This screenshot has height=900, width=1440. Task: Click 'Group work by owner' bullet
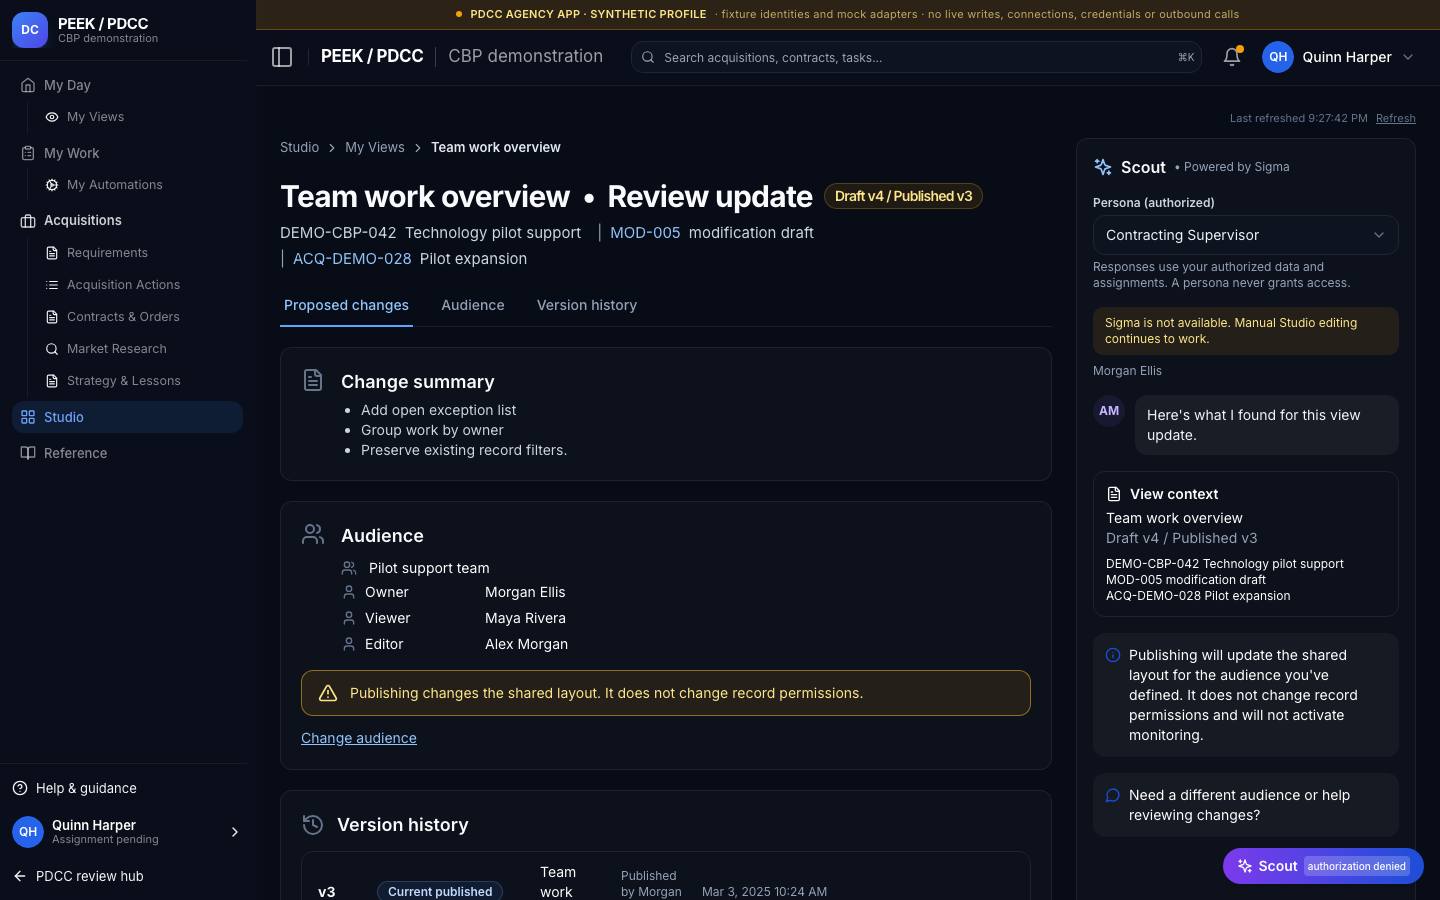(x=432, y=430)
